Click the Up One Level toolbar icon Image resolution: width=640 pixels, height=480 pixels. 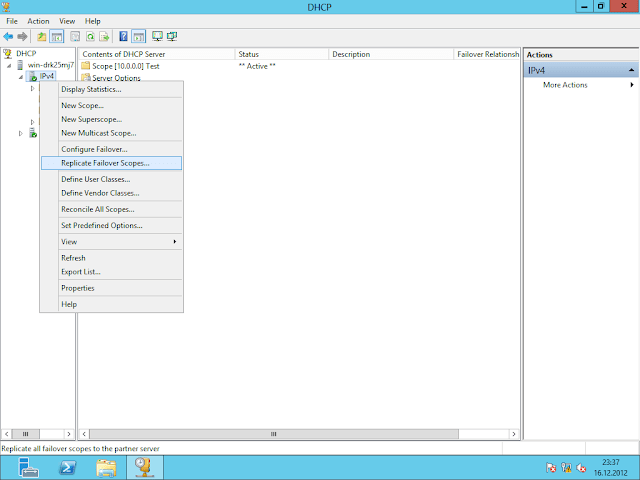(x=42, y=36)
